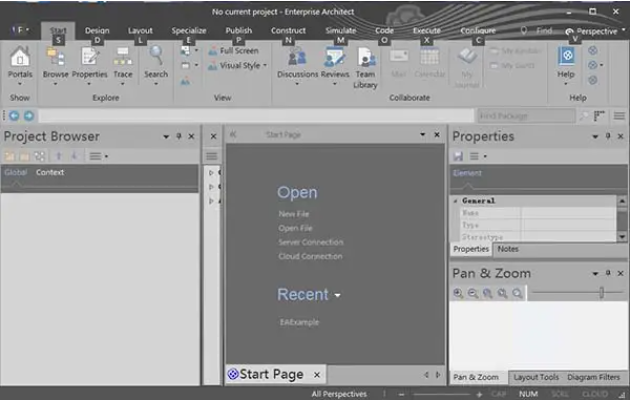The image size is (631, 400).
Task: Click the New File link on Start Page
Action: coord(294,214)
